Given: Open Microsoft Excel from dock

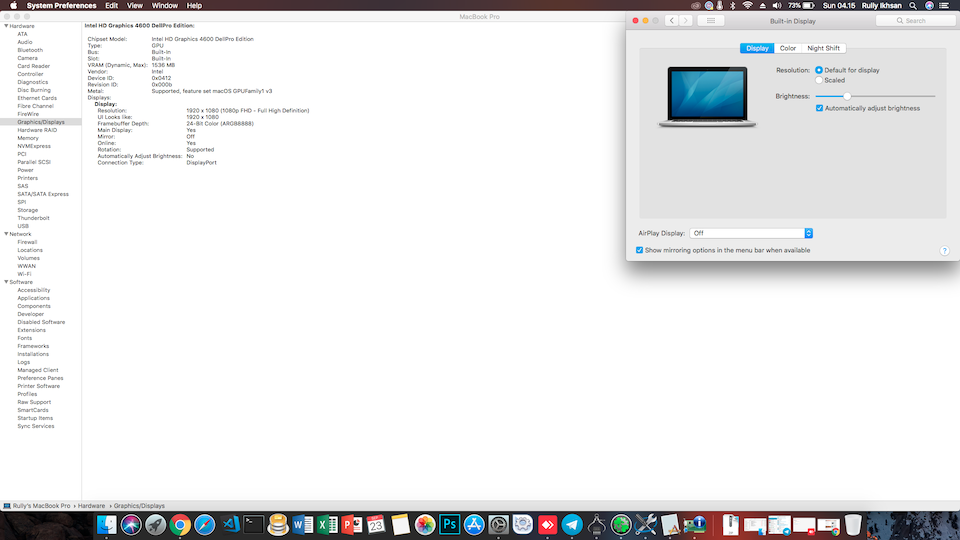Looking at the screenshot, I should point(327,525).
